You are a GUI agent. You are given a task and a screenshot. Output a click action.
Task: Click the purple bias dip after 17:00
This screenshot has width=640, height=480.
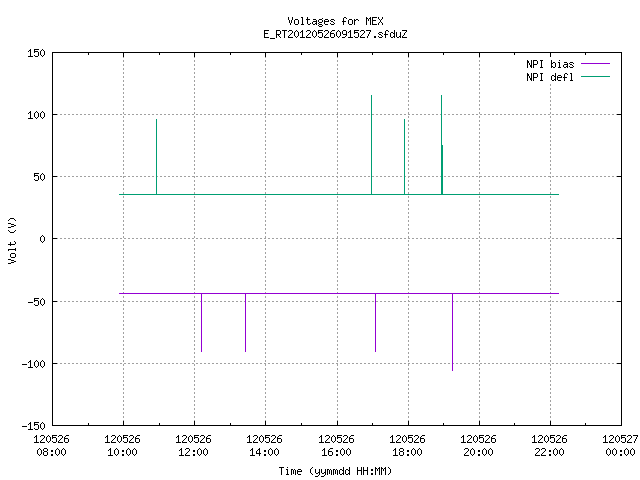click(376, 322)
